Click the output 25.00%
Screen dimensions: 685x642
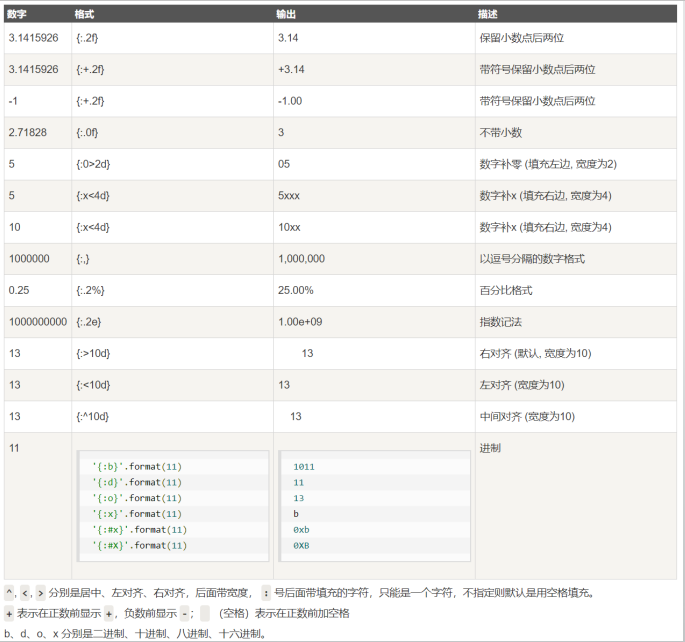coord(296,290)
